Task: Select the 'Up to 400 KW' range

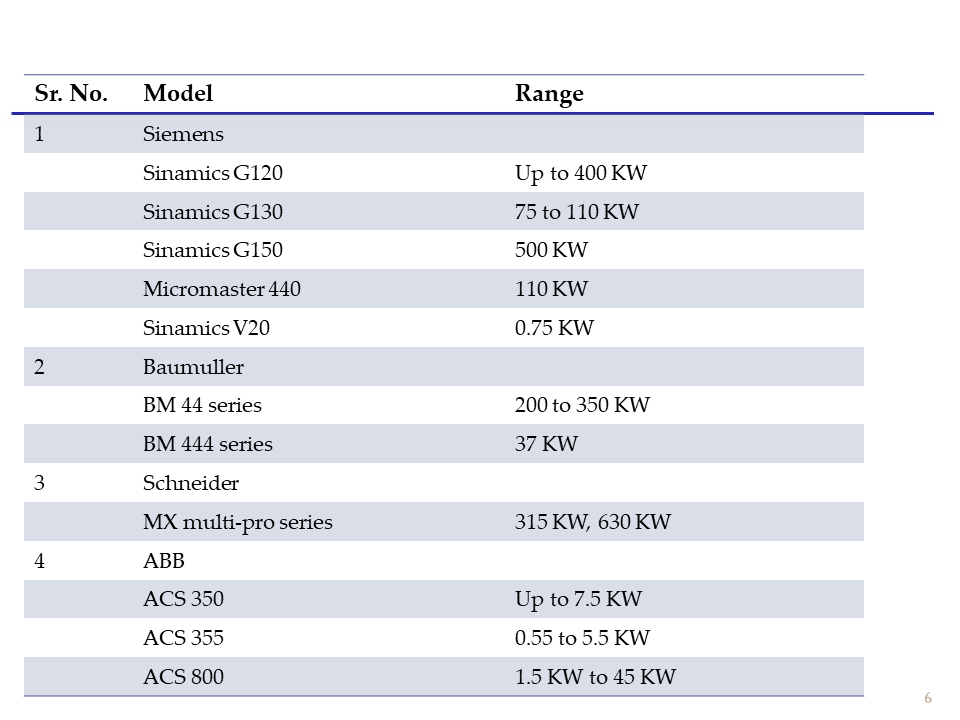Action: coord(581,173)
